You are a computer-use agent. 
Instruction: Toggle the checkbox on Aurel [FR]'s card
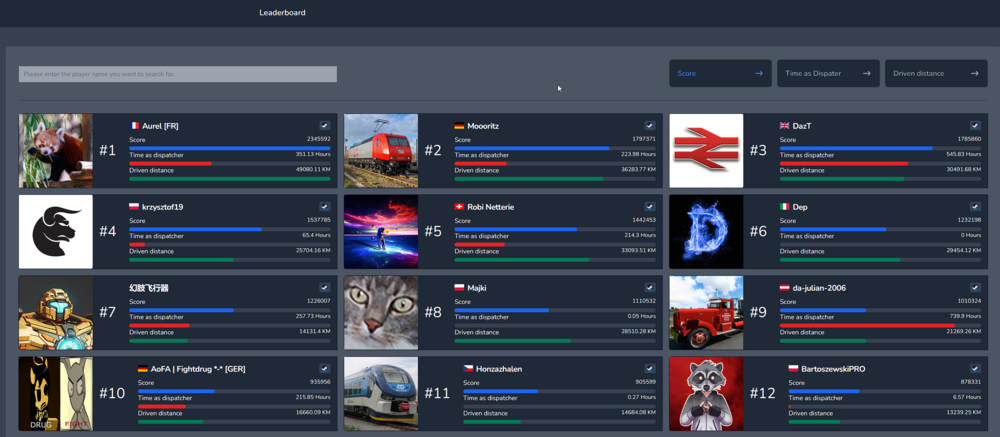pos(325,126)
